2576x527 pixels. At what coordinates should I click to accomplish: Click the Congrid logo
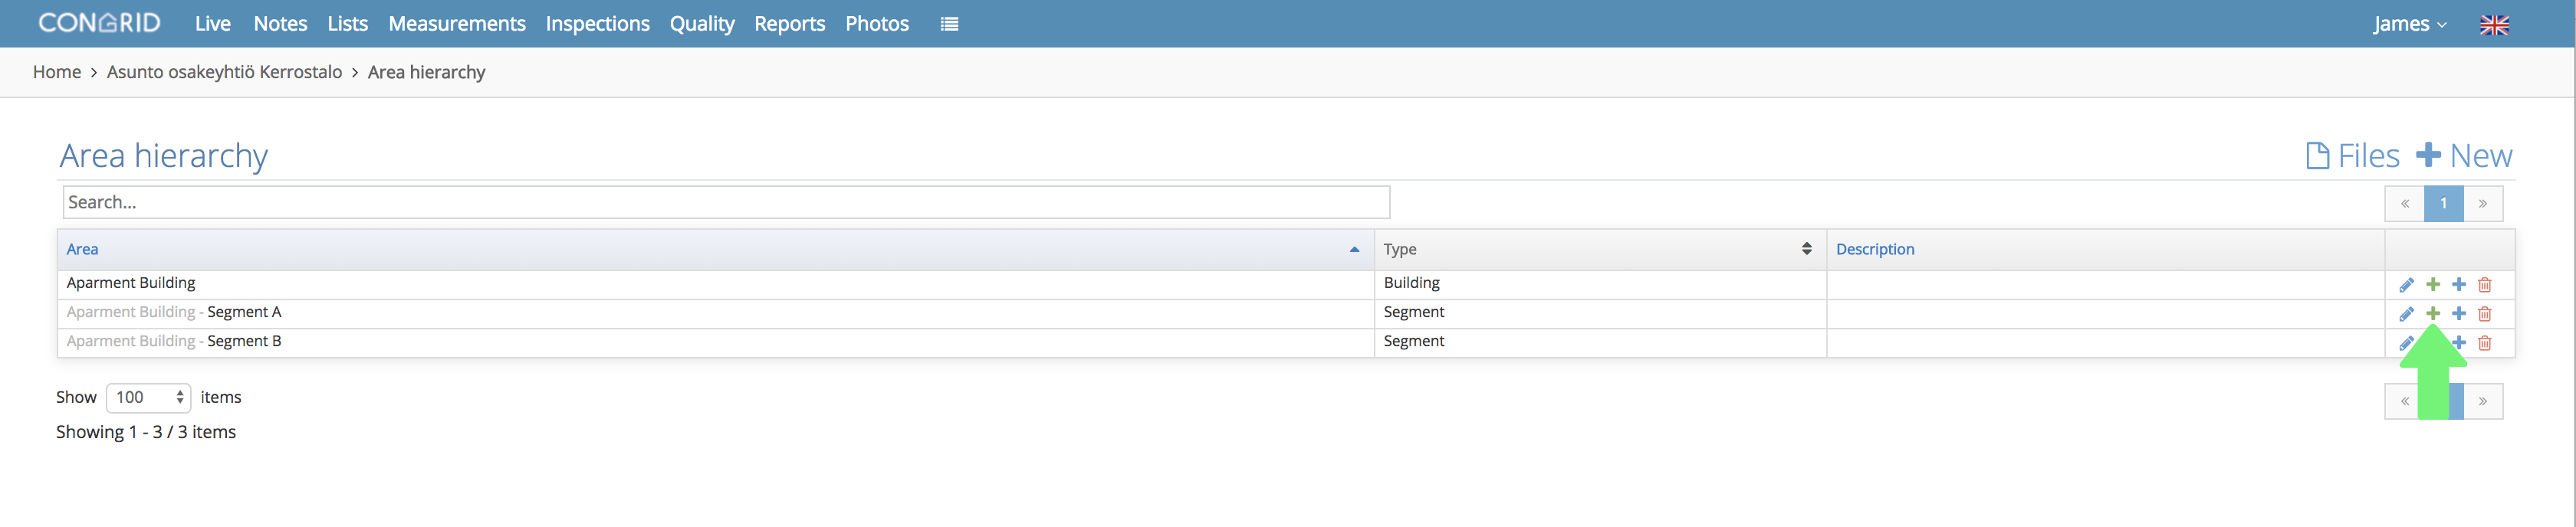click(x=99, y=23)
